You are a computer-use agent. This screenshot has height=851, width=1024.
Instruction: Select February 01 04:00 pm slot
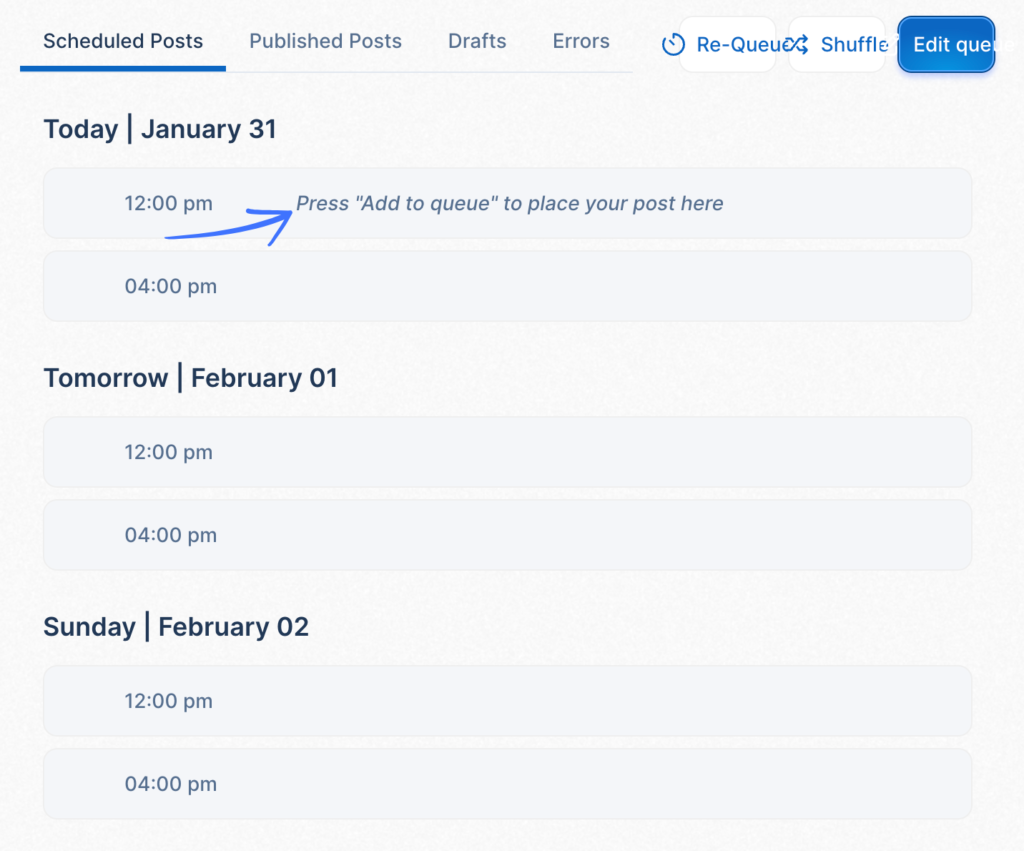pos(507,535)
